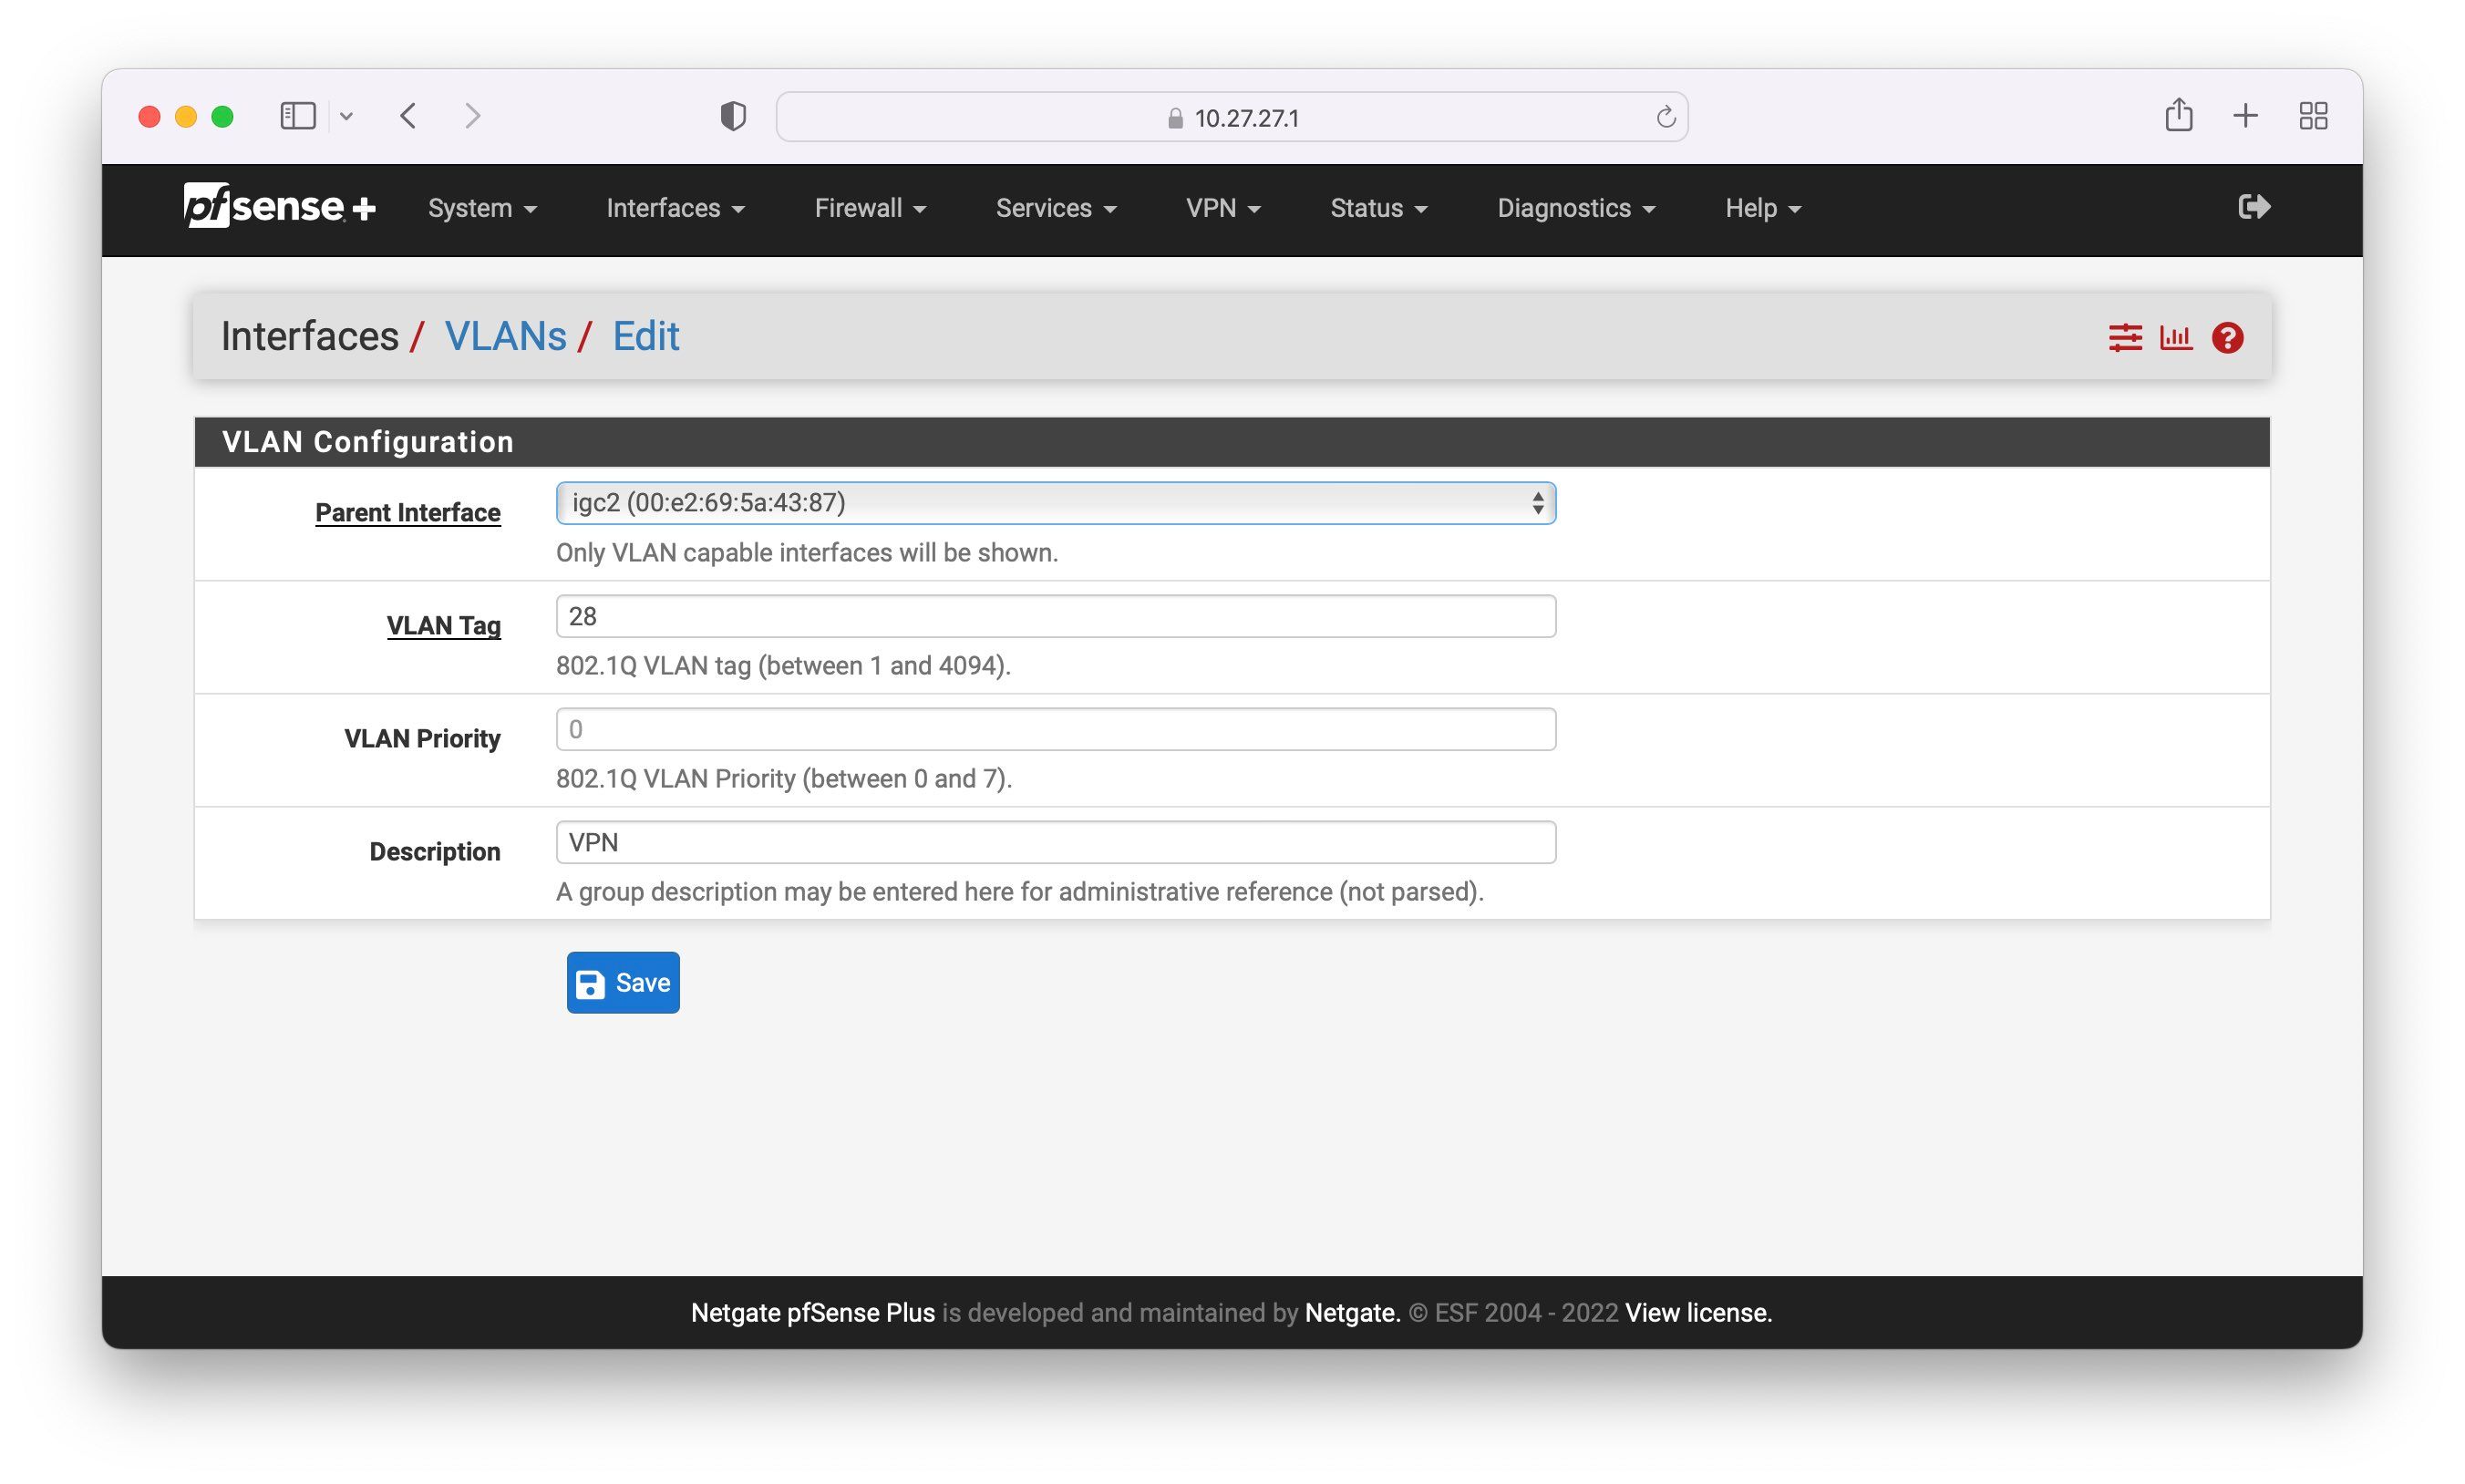Click the Description input field
The width and height of the screenshot is (2465, 1484).
1055,842
